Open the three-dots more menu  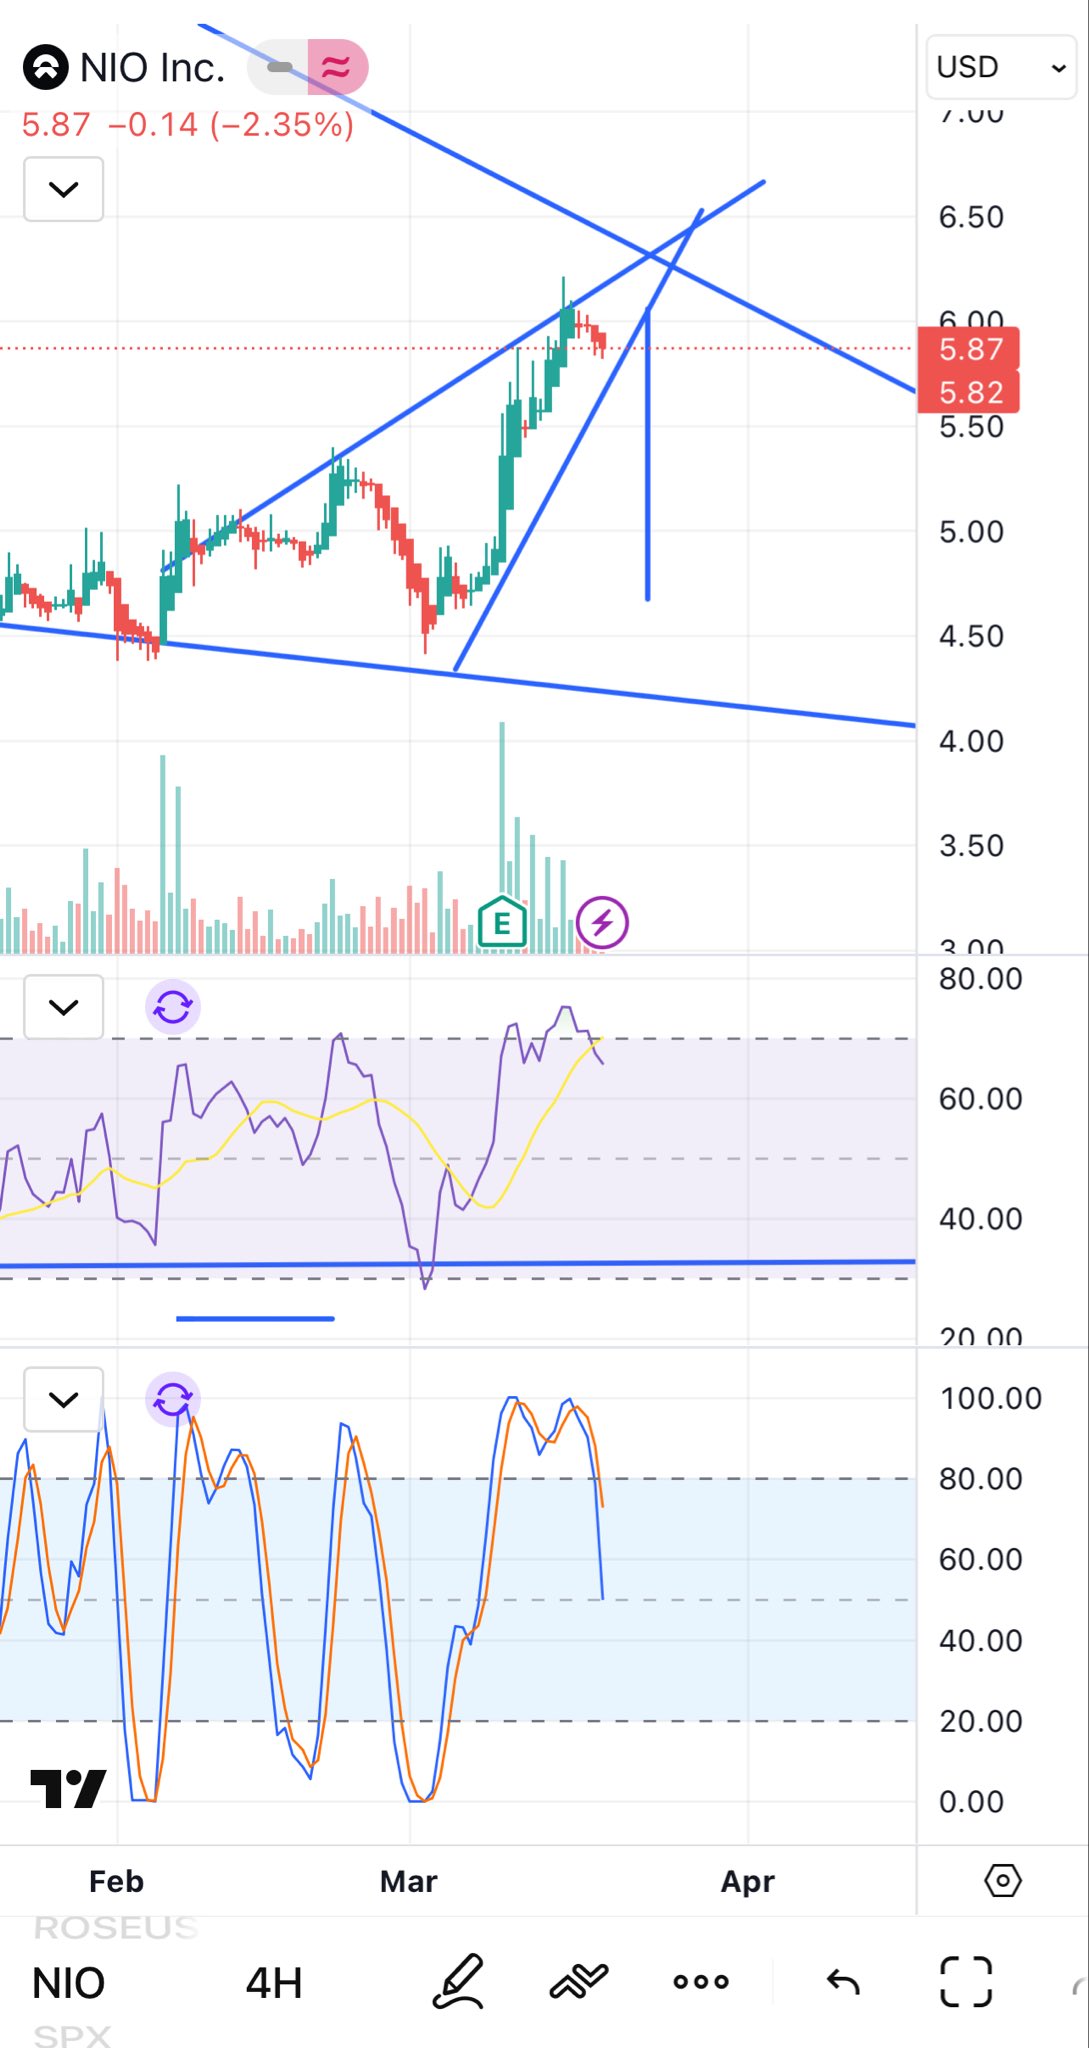[x=701, y=1981]
